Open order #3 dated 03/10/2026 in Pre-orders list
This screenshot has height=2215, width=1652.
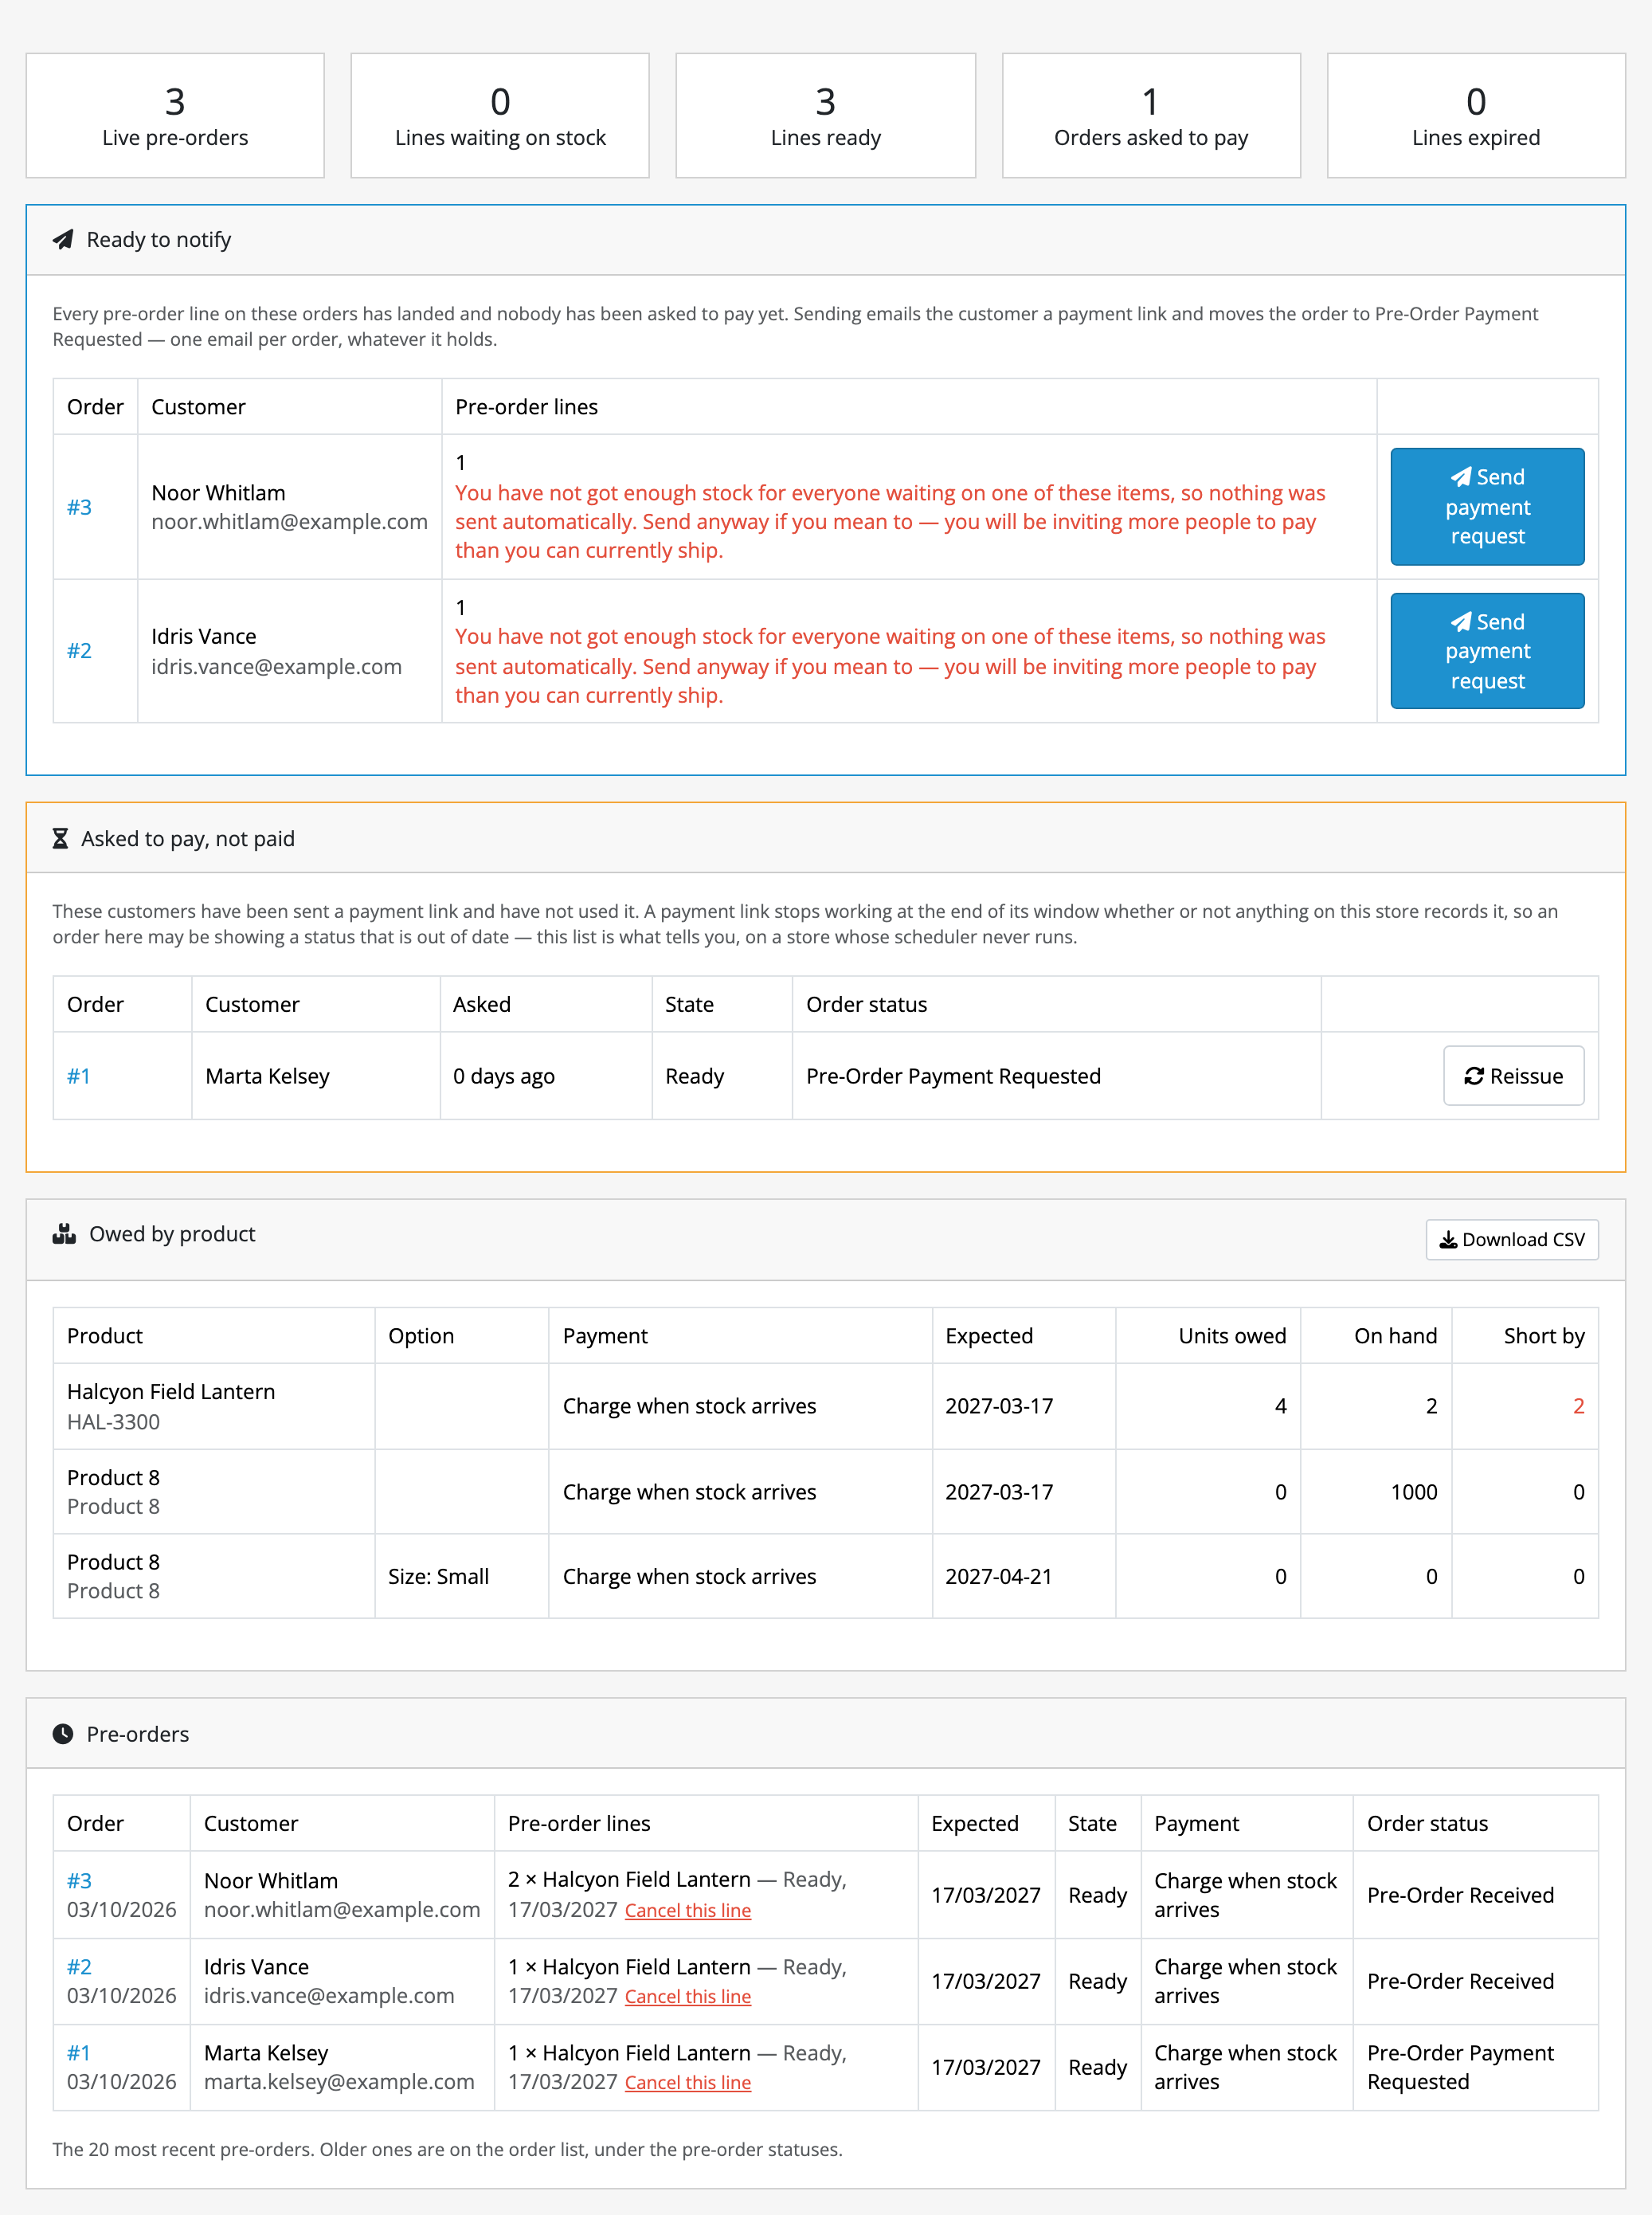pos(79,1881)
